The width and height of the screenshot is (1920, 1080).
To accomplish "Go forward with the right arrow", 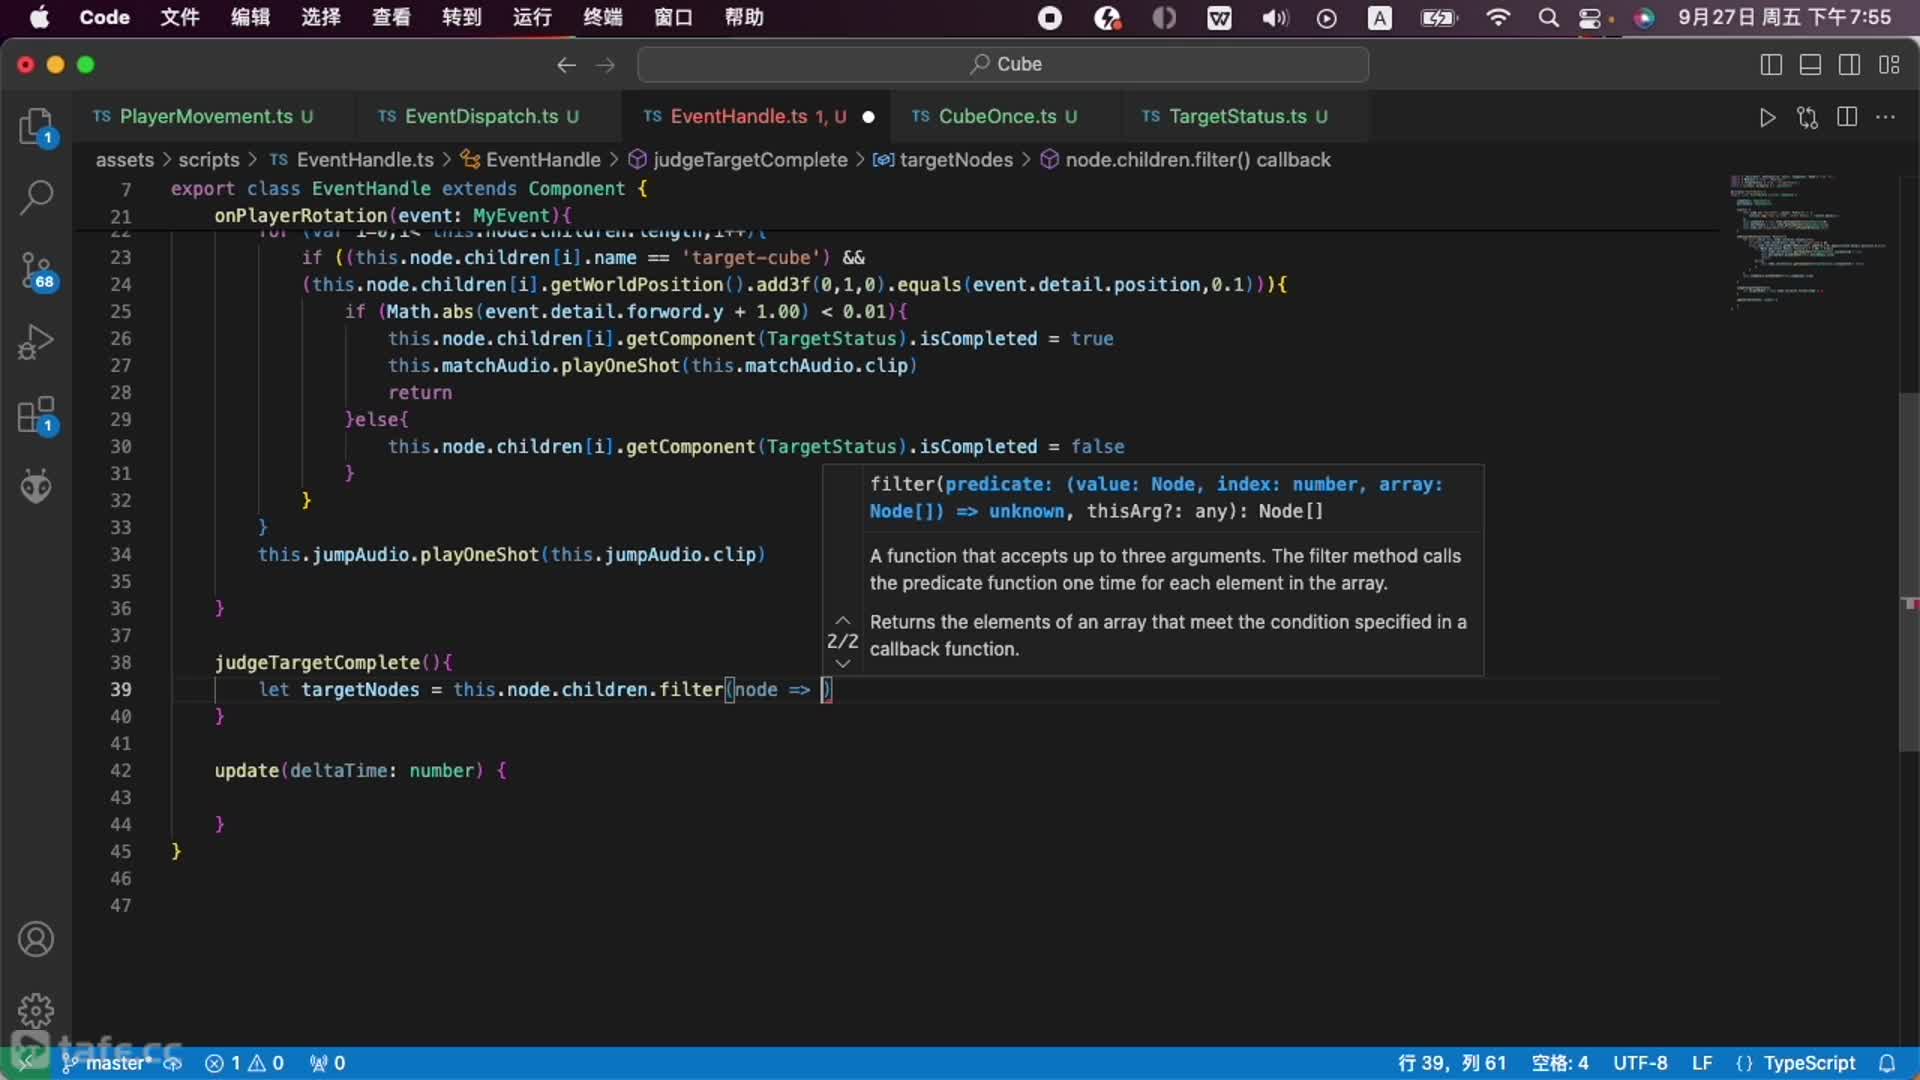I will [605, 65].
